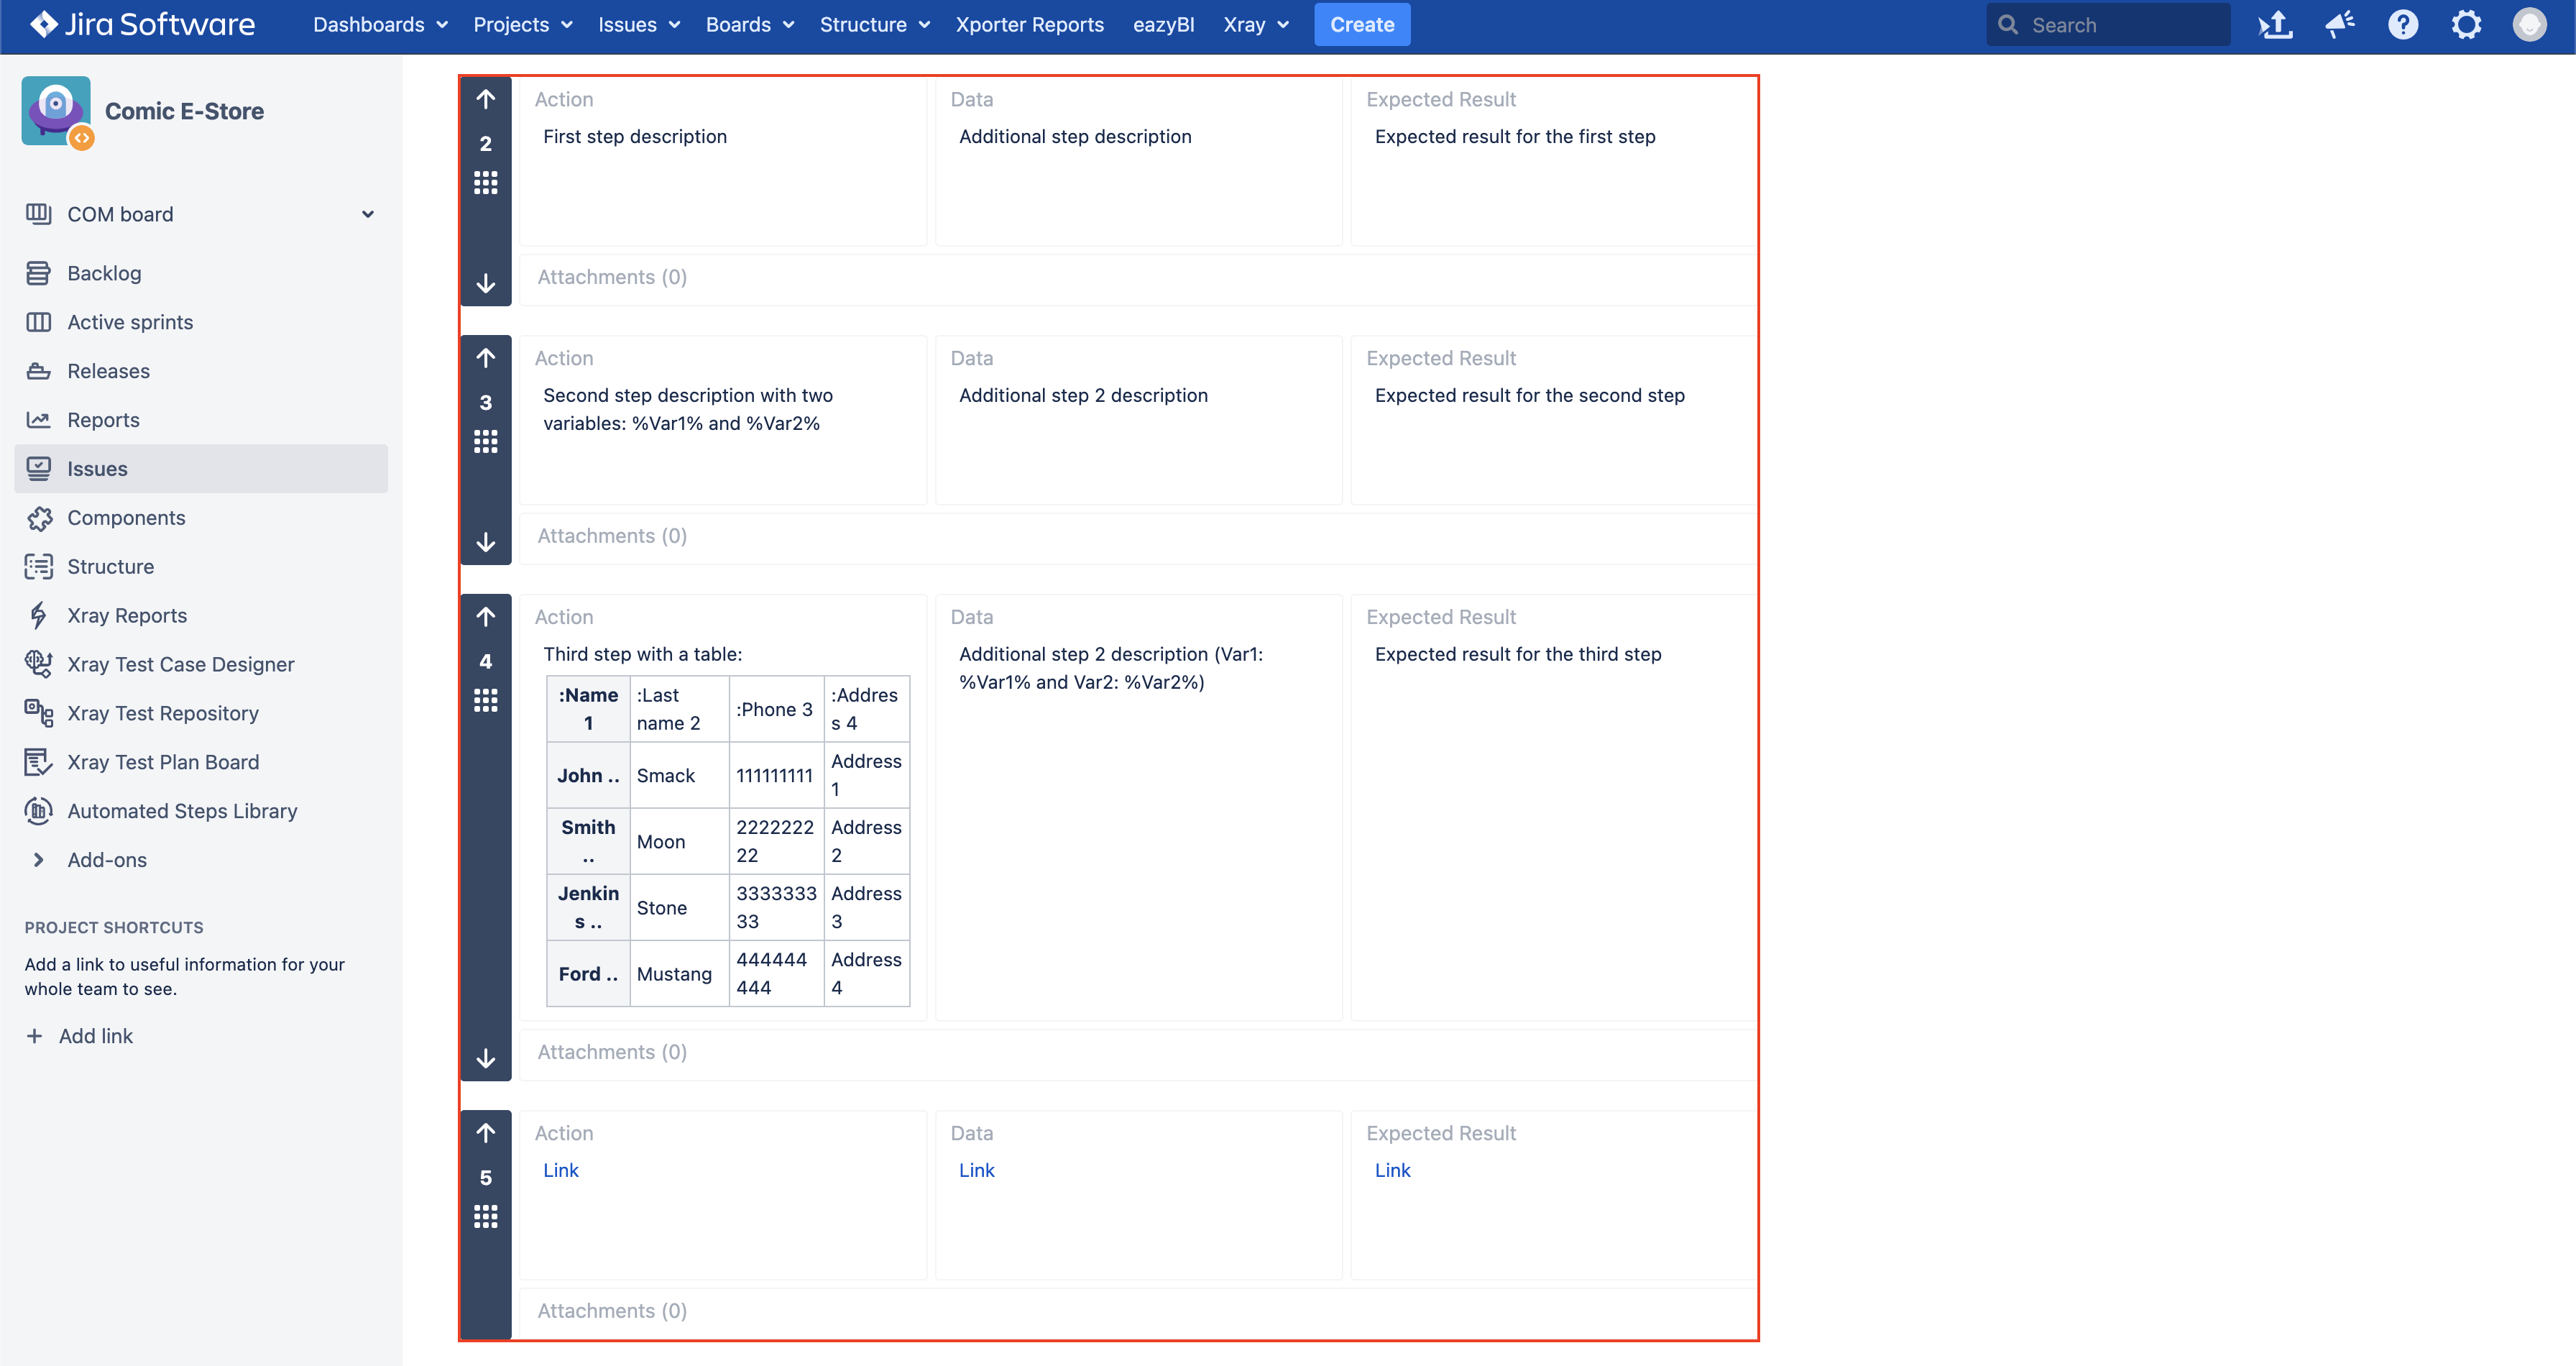The image size is (2576, 1366).
Task: Expand Attachments (0) under step 5
Action: pos(612,1311)
